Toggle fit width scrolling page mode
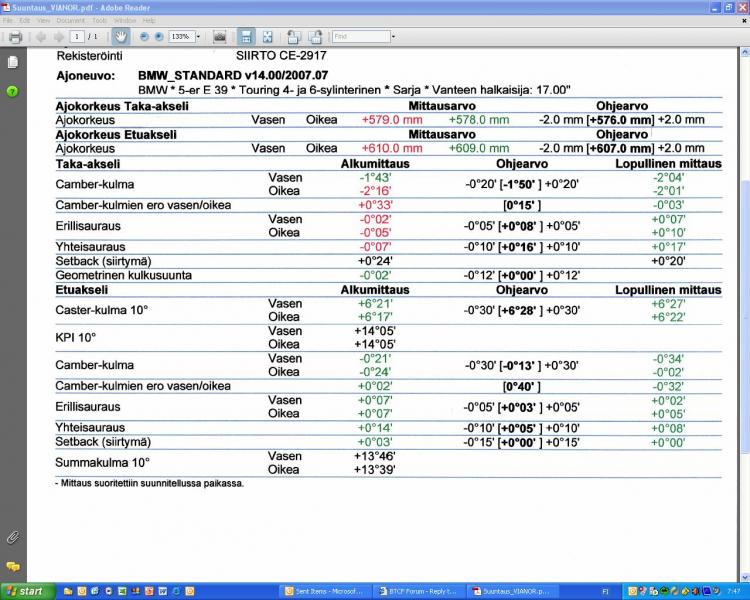The height and width of the screenshot is (600, 750). click(x=246, y=36)
